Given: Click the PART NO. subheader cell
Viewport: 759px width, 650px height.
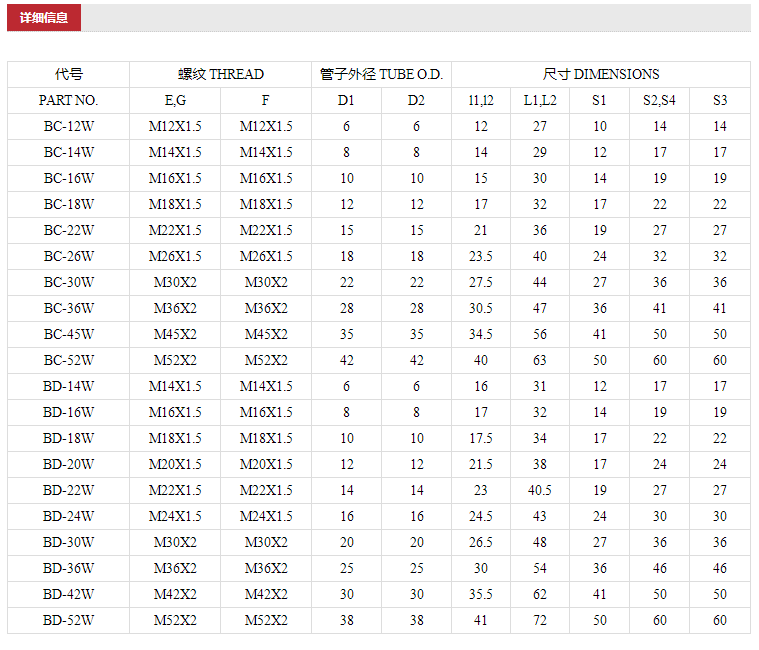Looking at the screenshot, I should tap(68, 100).
